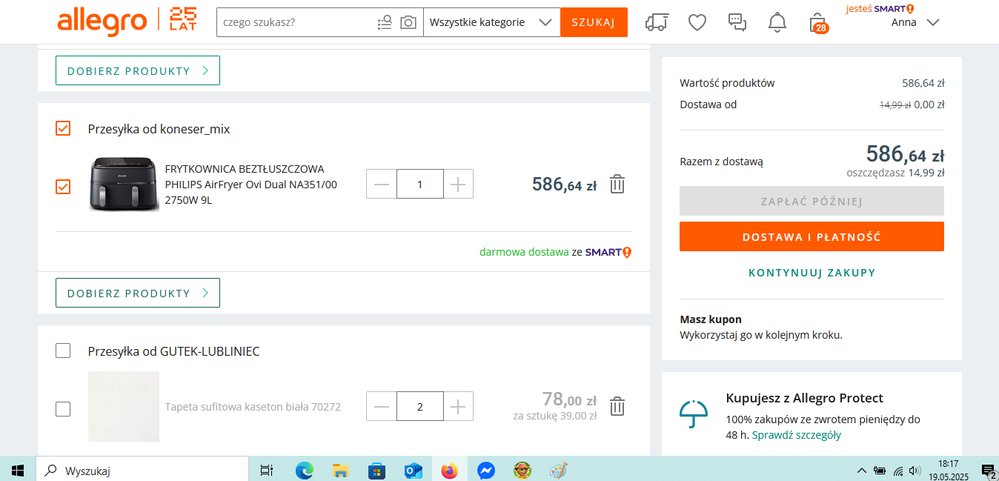Click the SZUKAJ search button
Image resolution: width=999 pixels, height=481 pixels.
click(594, 22)
